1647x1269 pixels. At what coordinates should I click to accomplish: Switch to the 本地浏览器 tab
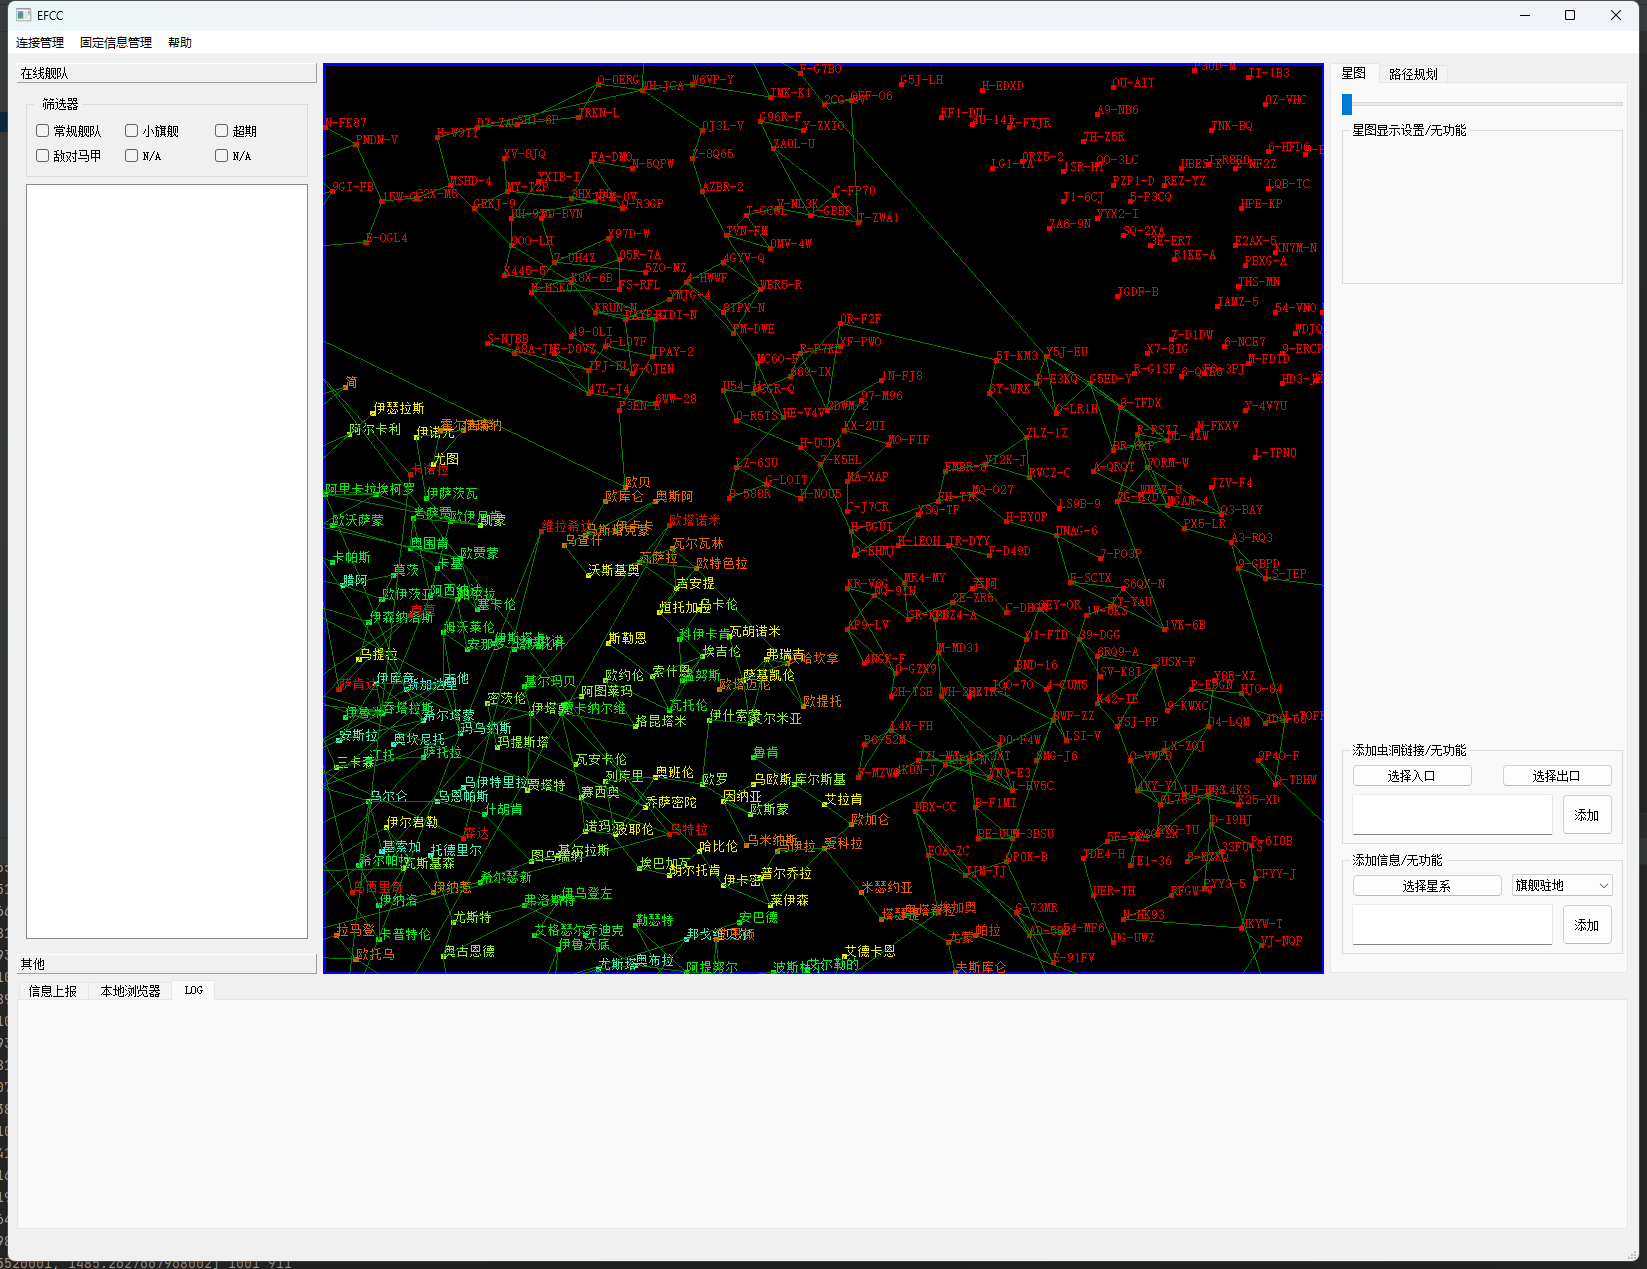click(x=130, y=991)
